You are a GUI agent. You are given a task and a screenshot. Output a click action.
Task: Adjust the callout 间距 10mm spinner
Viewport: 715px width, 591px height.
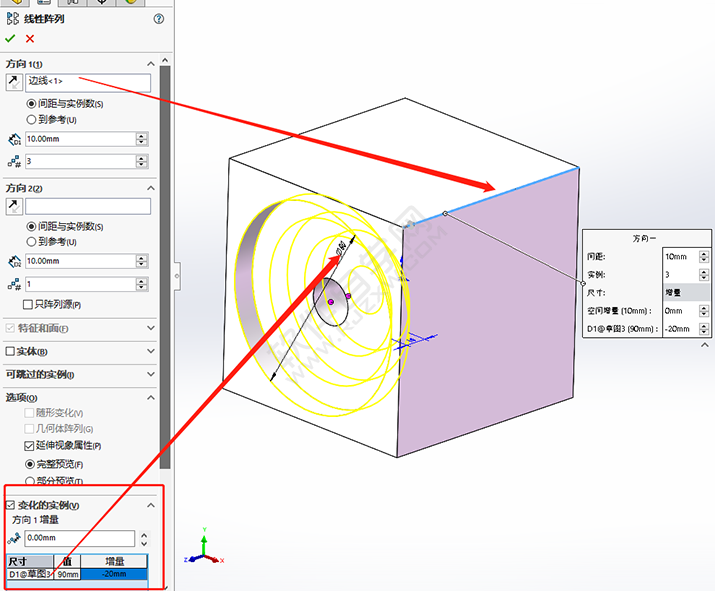tap(704, 257)
